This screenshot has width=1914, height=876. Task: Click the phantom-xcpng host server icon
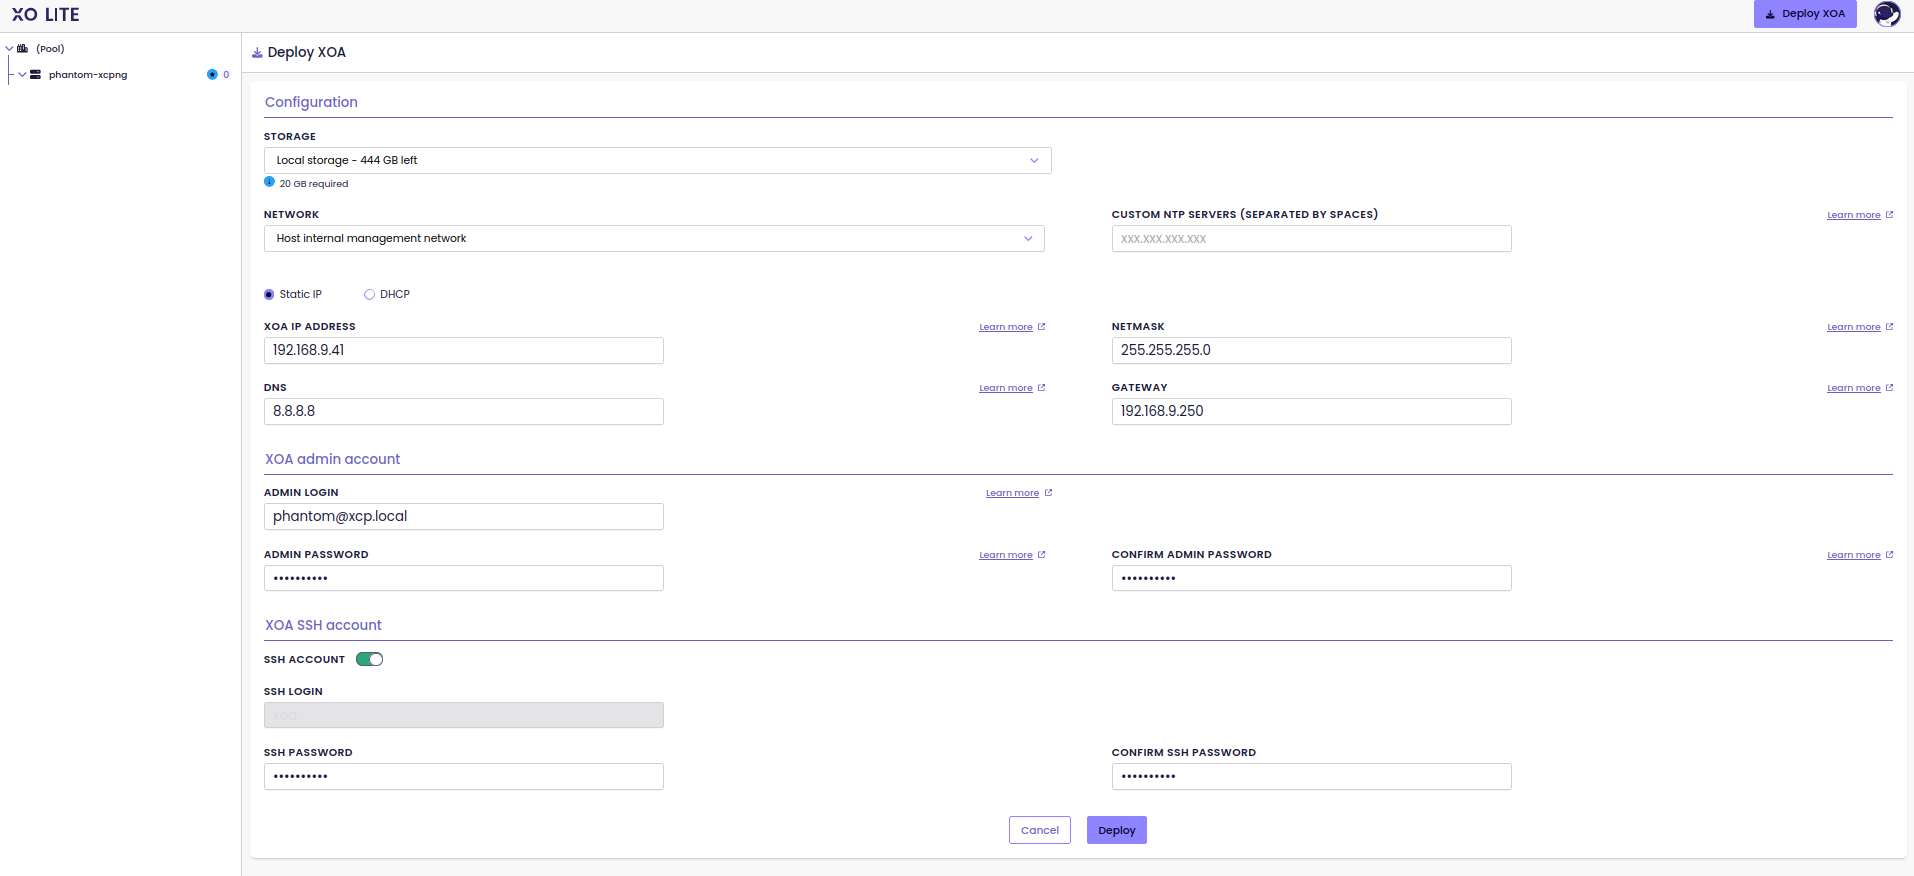tap(36, 75)
